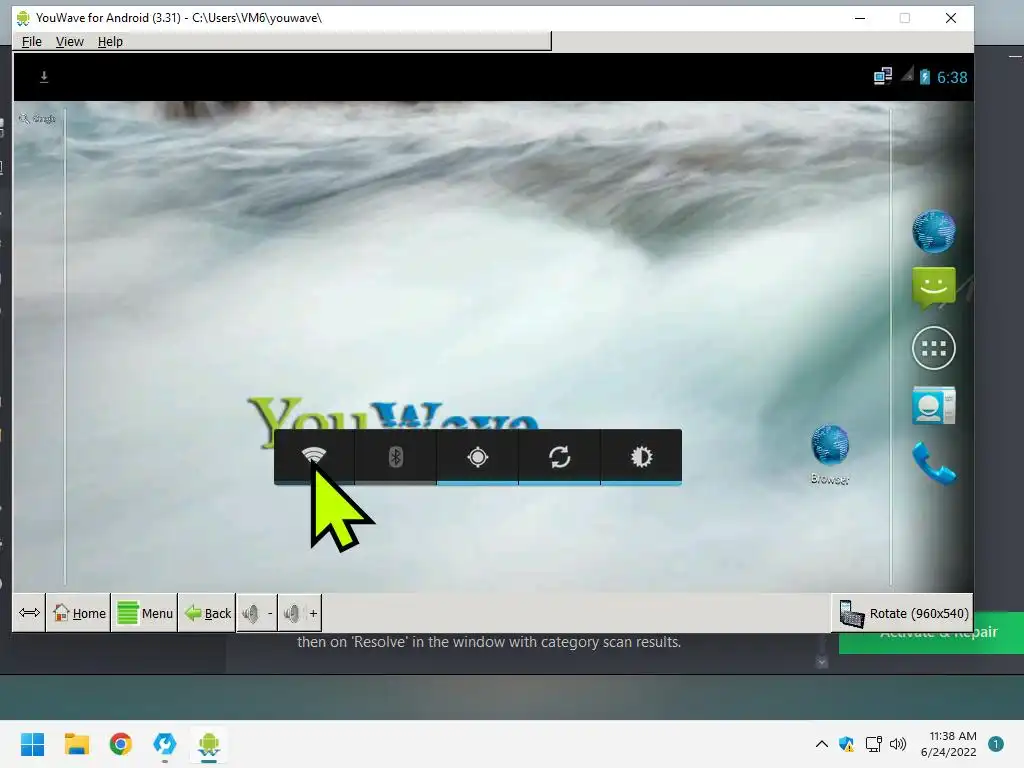
Task: Open the File menu
Action: tap(31, 41)
